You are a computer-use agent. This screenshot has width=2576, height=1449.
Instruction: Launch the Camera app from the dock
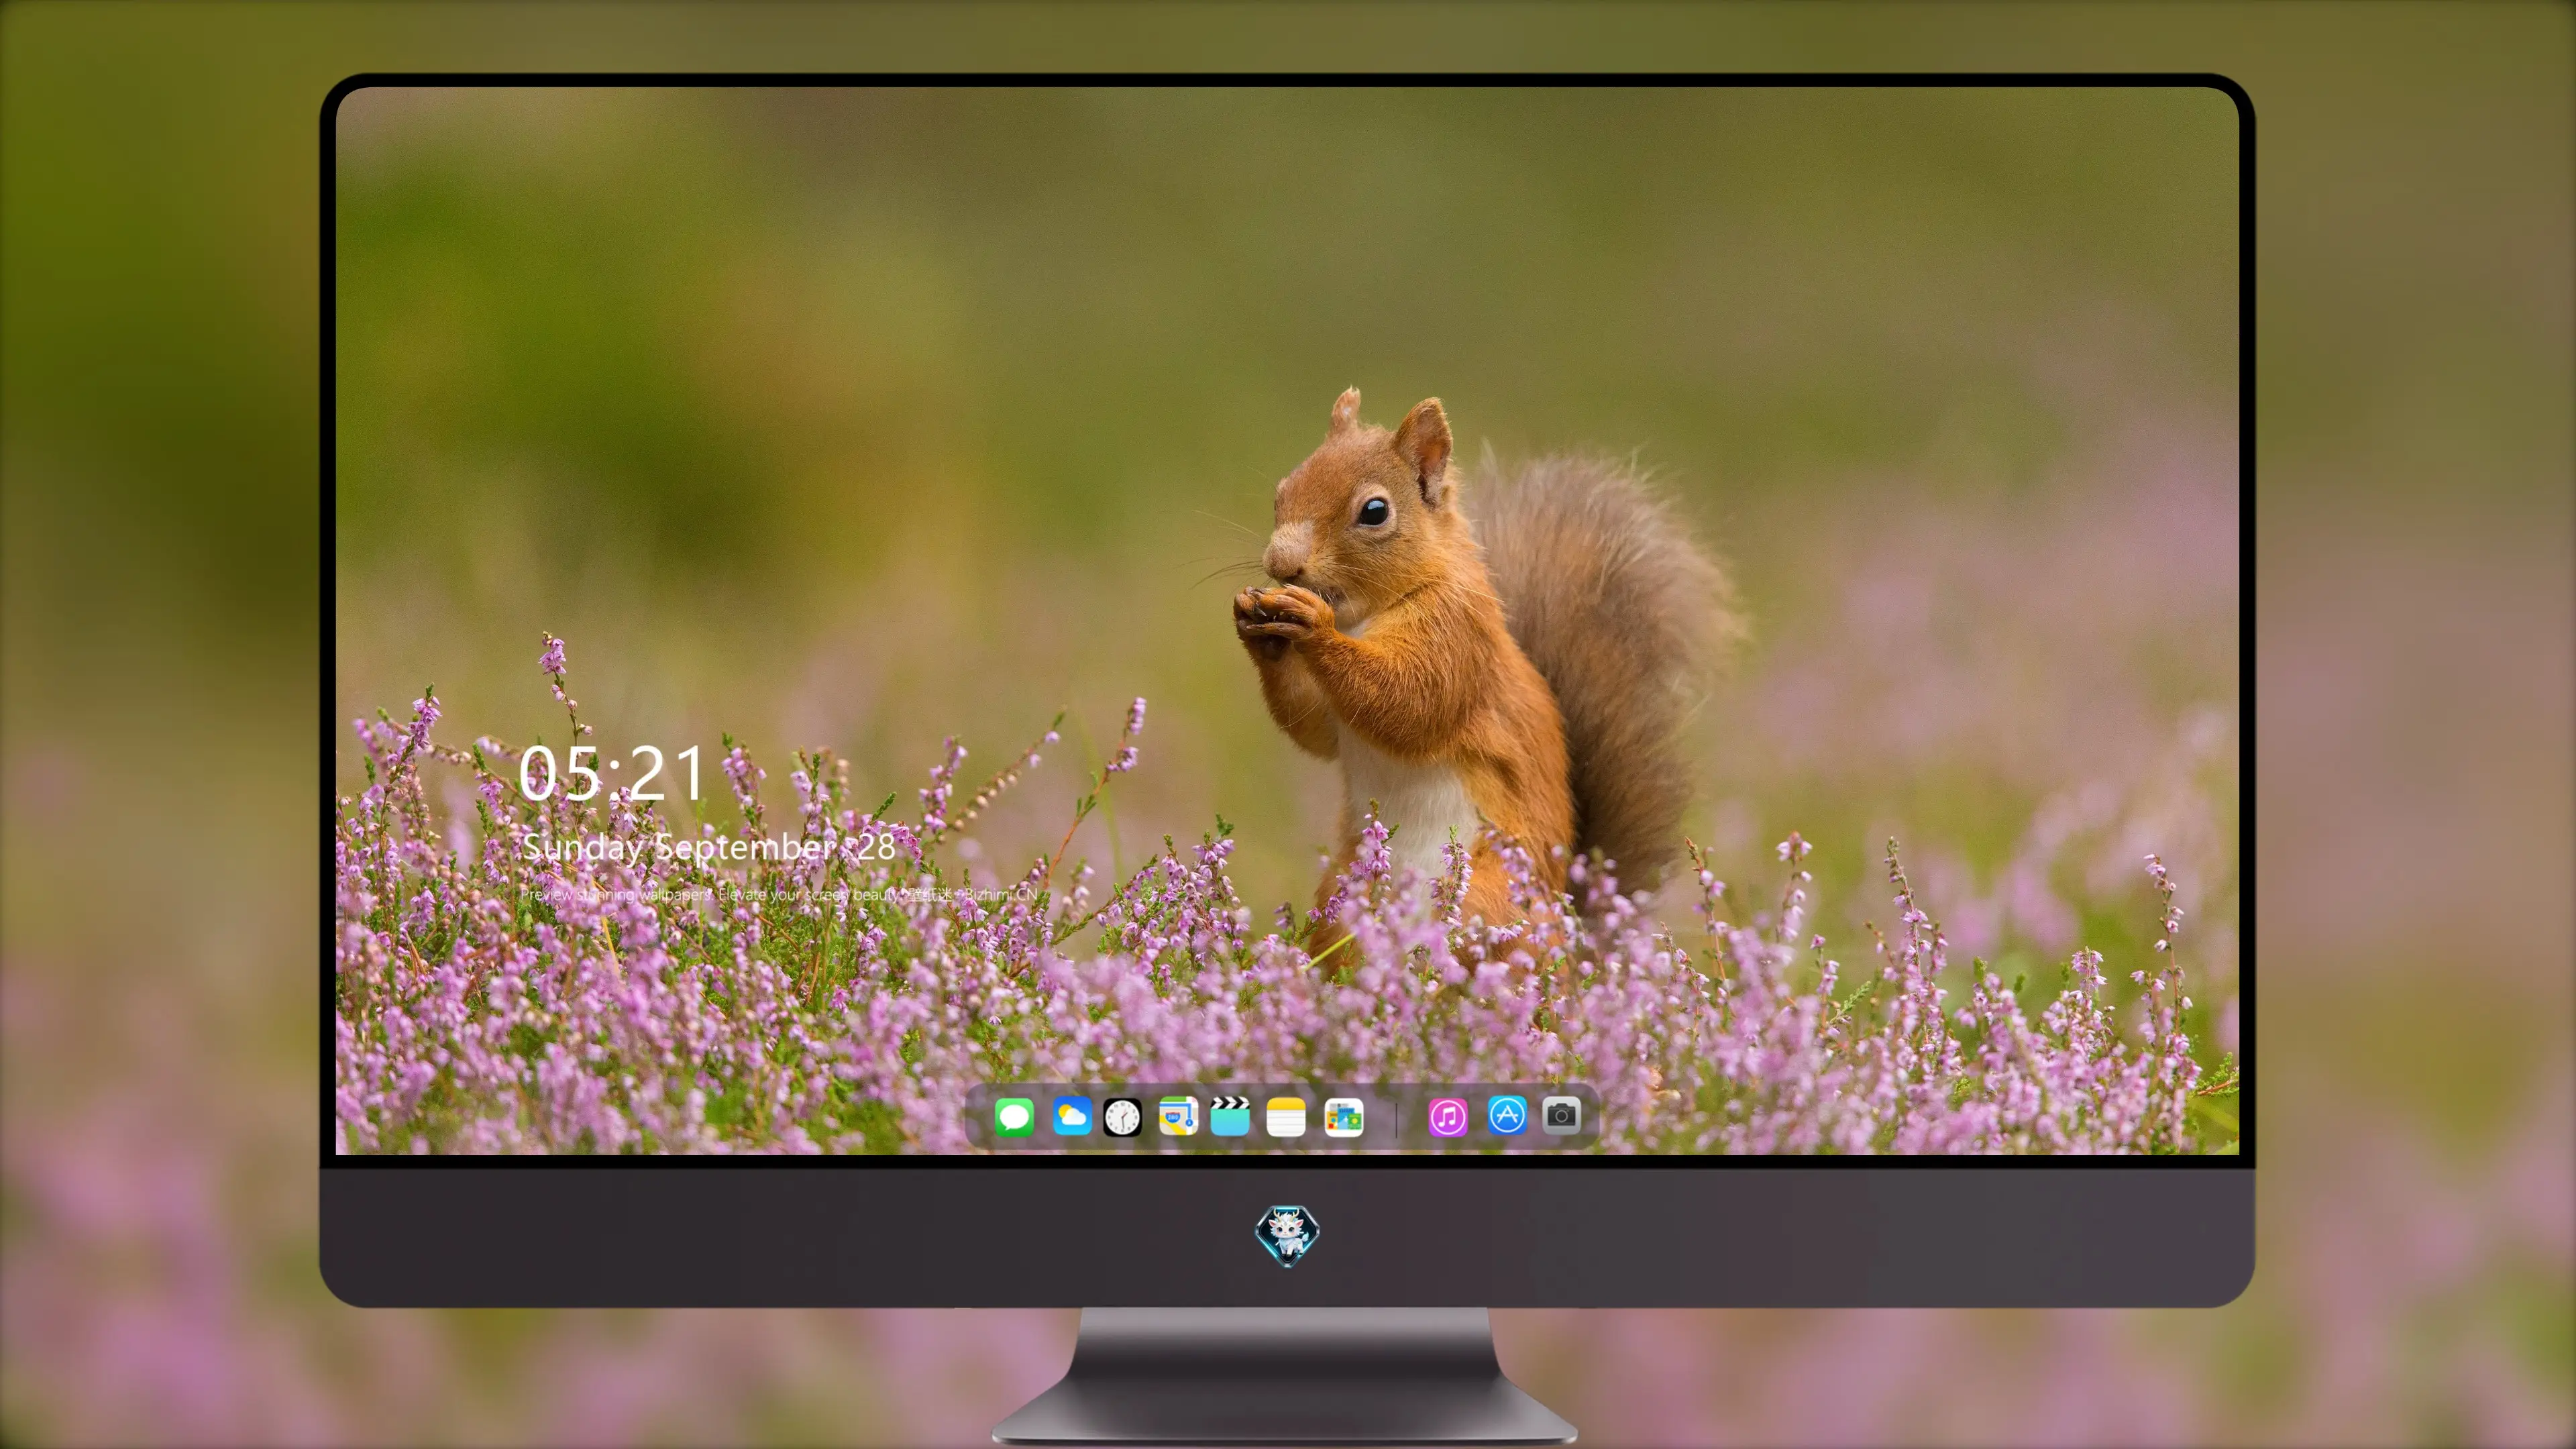(x=1561, y=1115)
